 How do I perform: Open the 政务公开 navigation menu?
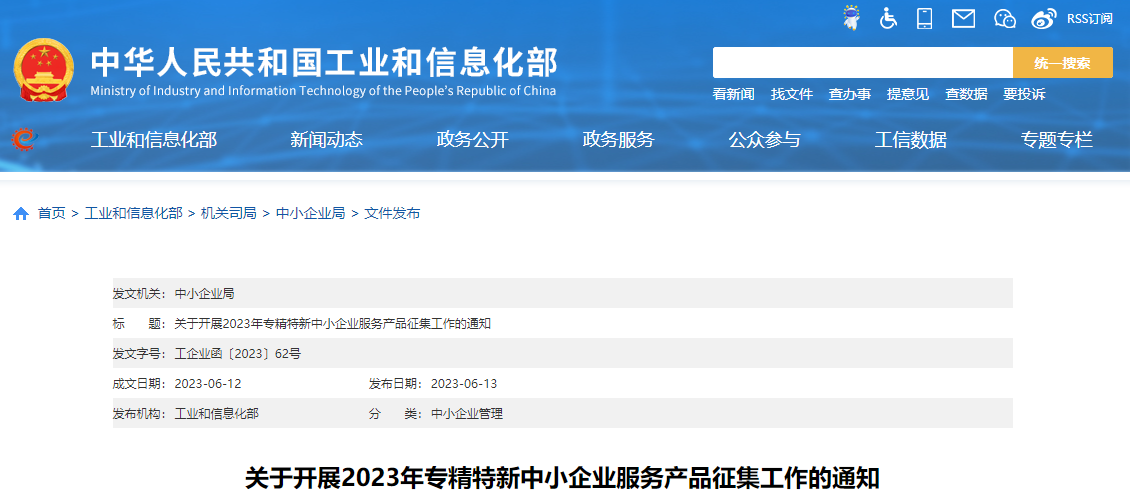(x=473, y=140)
